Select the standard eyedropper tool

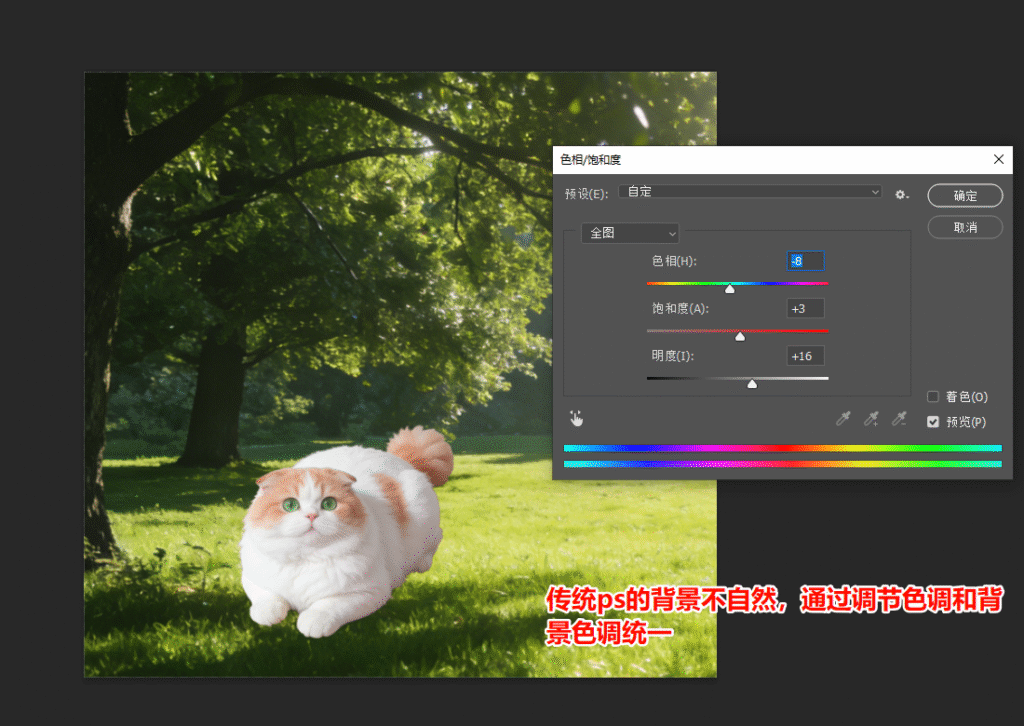pos(843,419)
